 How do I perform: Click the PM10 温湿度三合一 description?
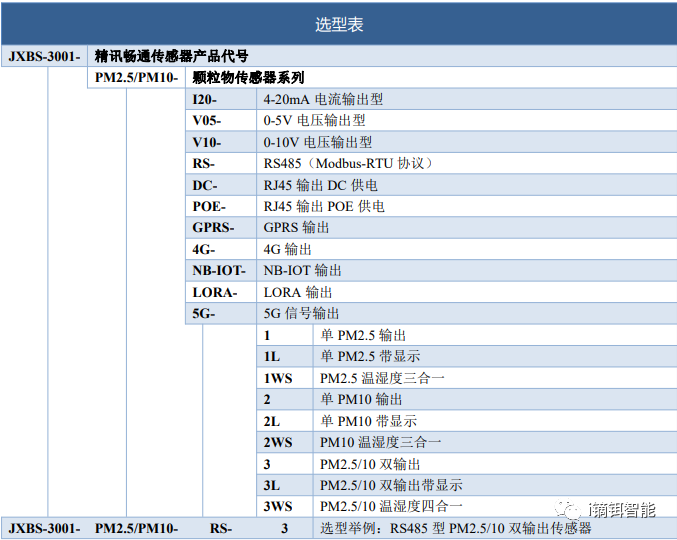click(380, 442)
